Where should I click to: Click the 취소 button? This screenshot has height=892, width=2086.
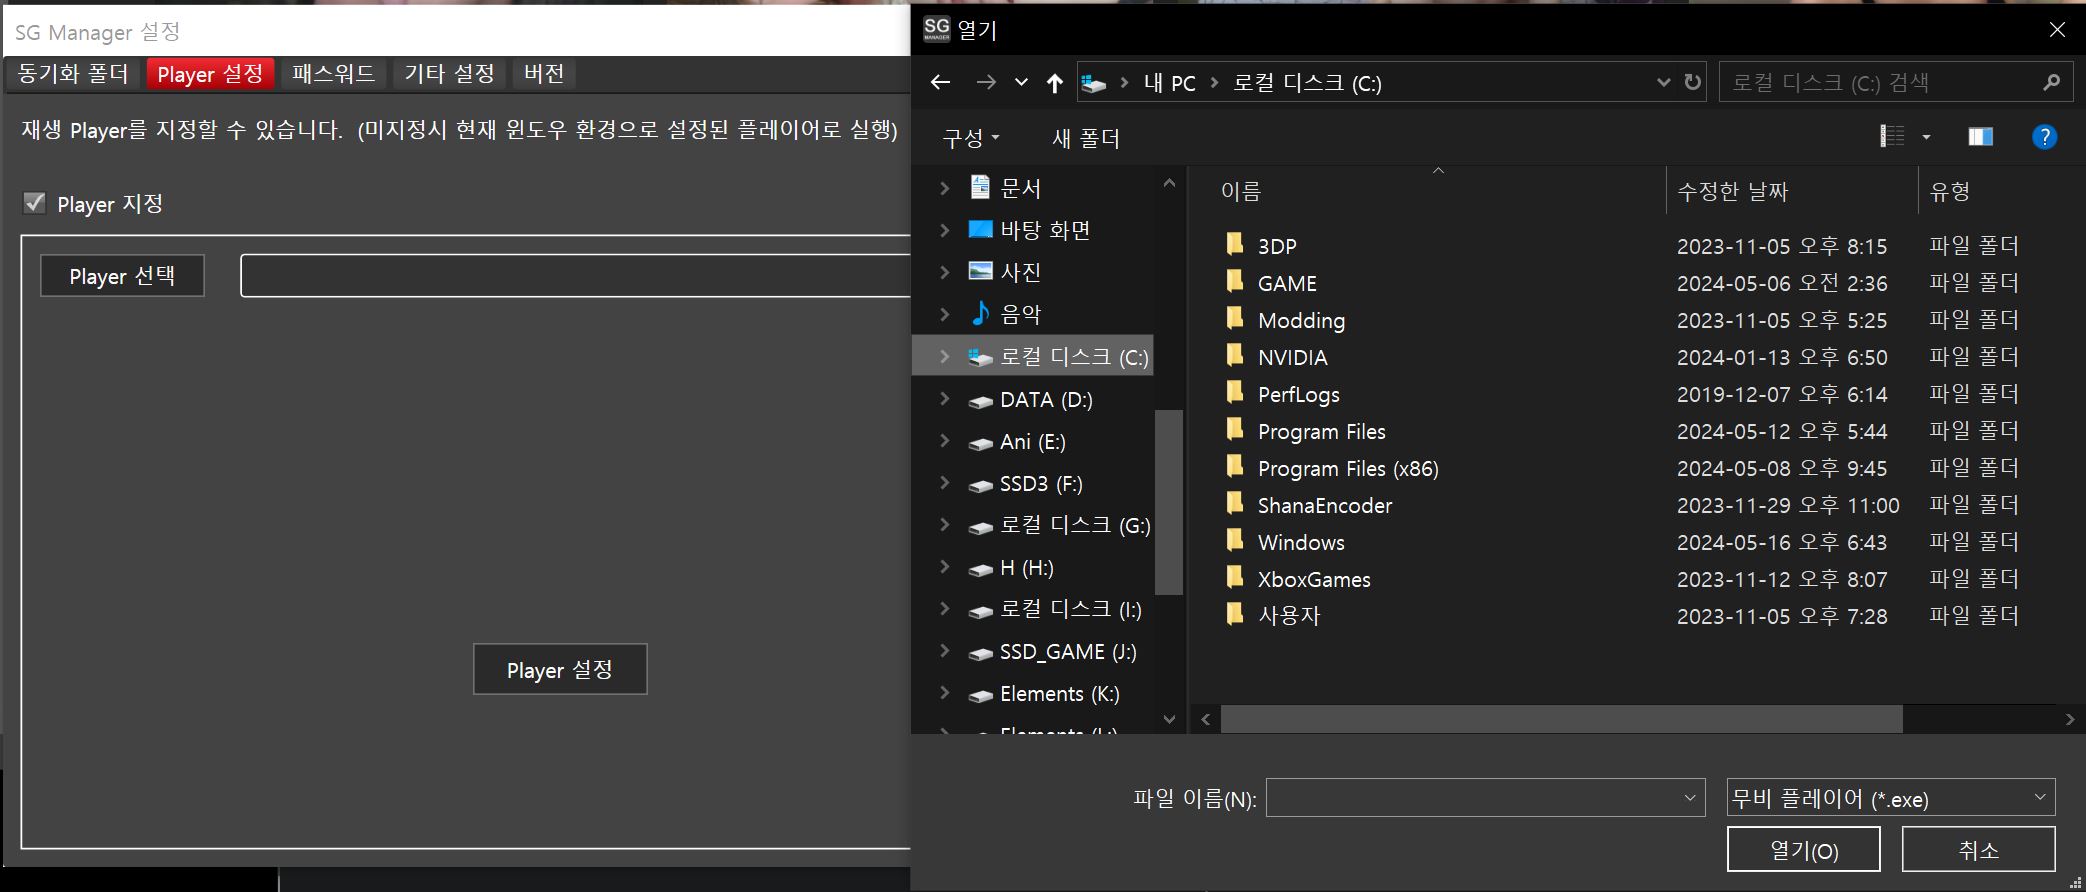coord(1977,850)
